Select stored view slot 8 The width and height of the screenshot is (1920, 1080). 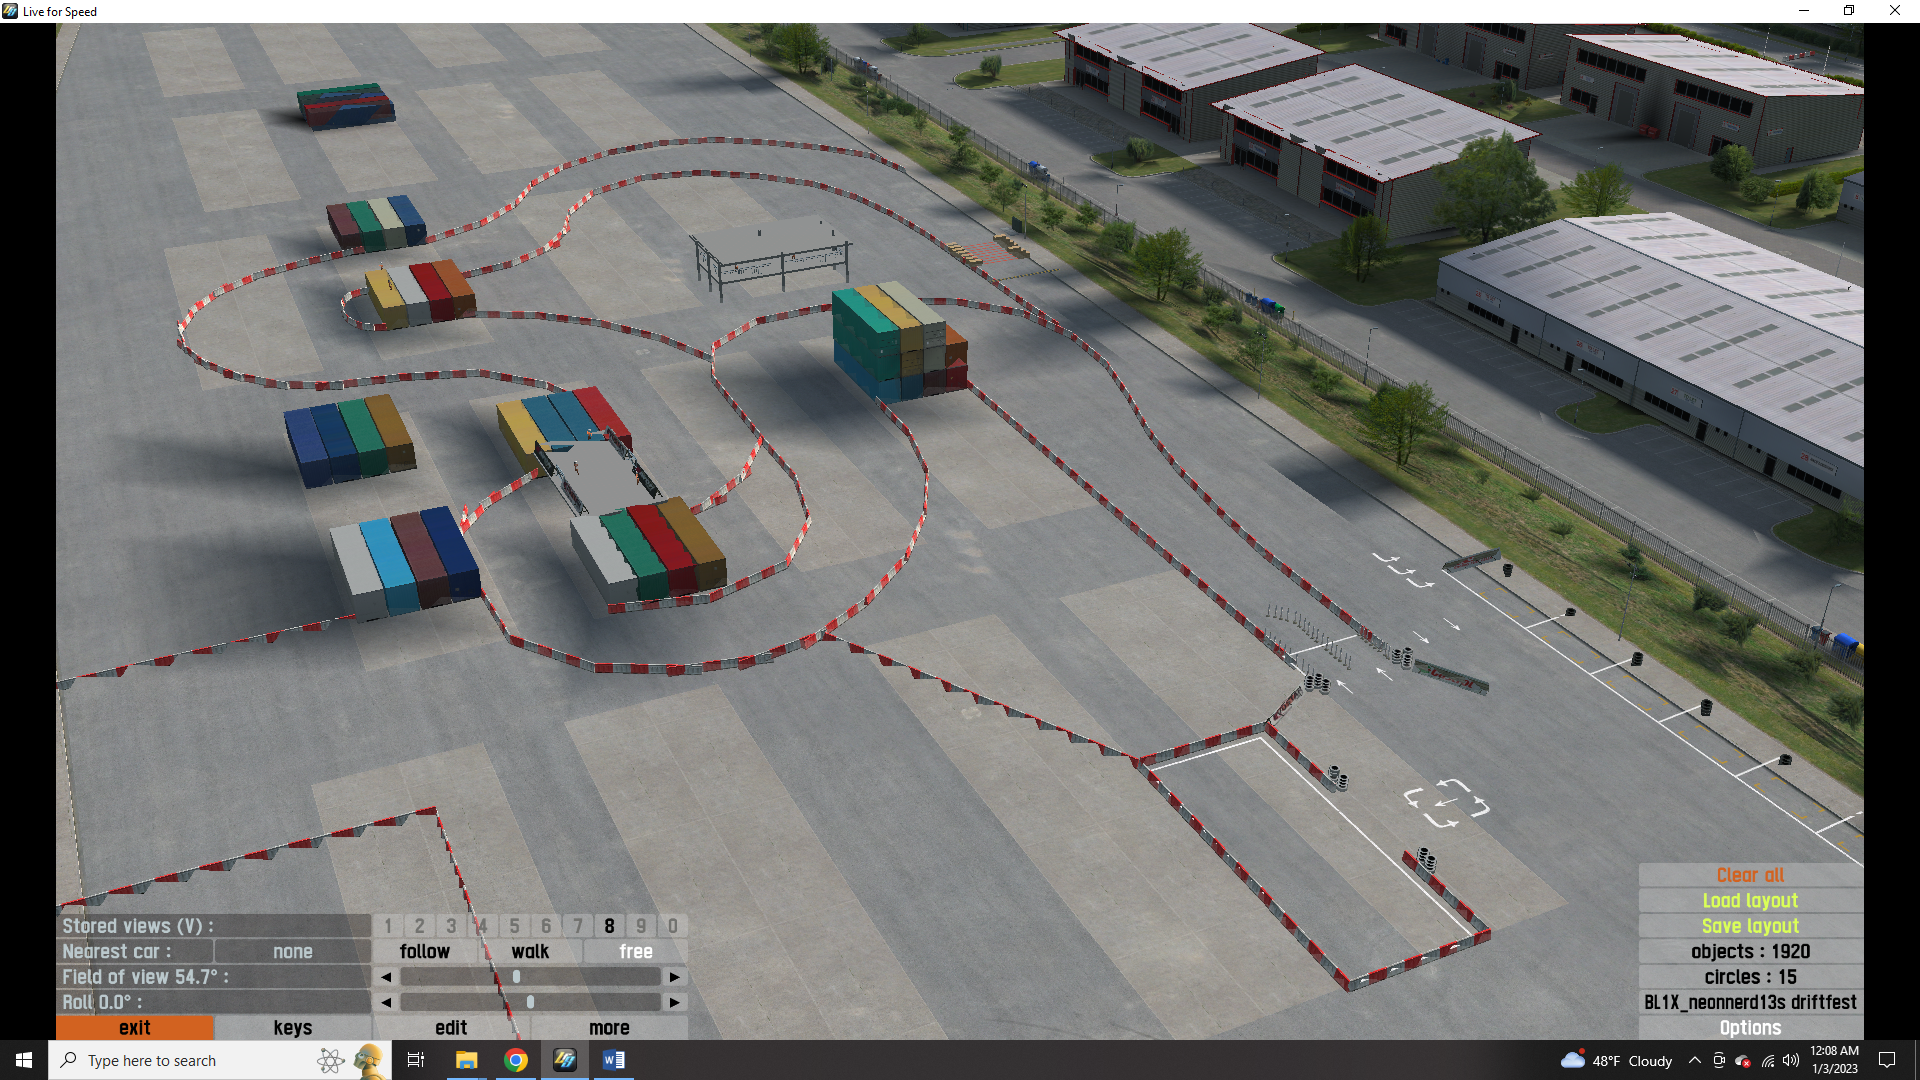point(609,926)
